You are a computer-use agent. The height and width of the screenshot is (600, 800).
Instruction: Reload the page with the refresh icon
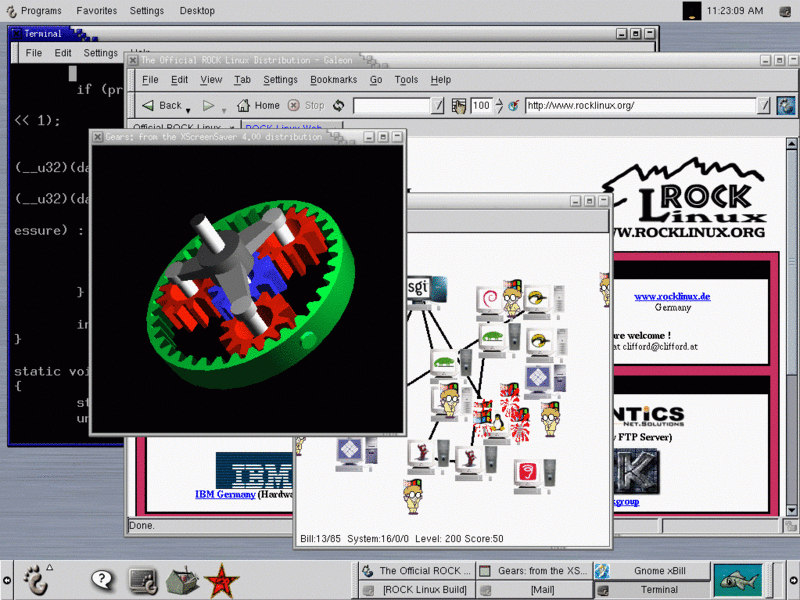(338, 106)
